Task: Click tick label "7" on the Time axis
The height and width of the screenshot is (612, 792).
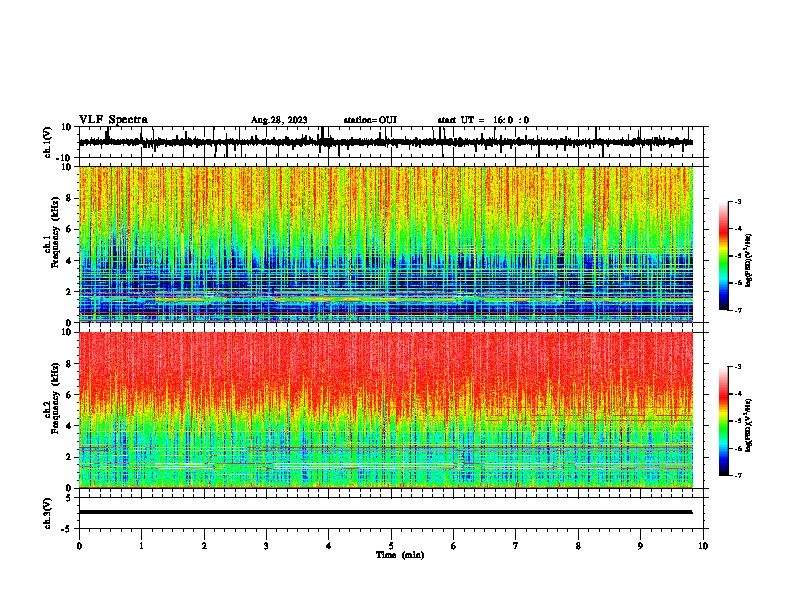Action: pos(516,546)
